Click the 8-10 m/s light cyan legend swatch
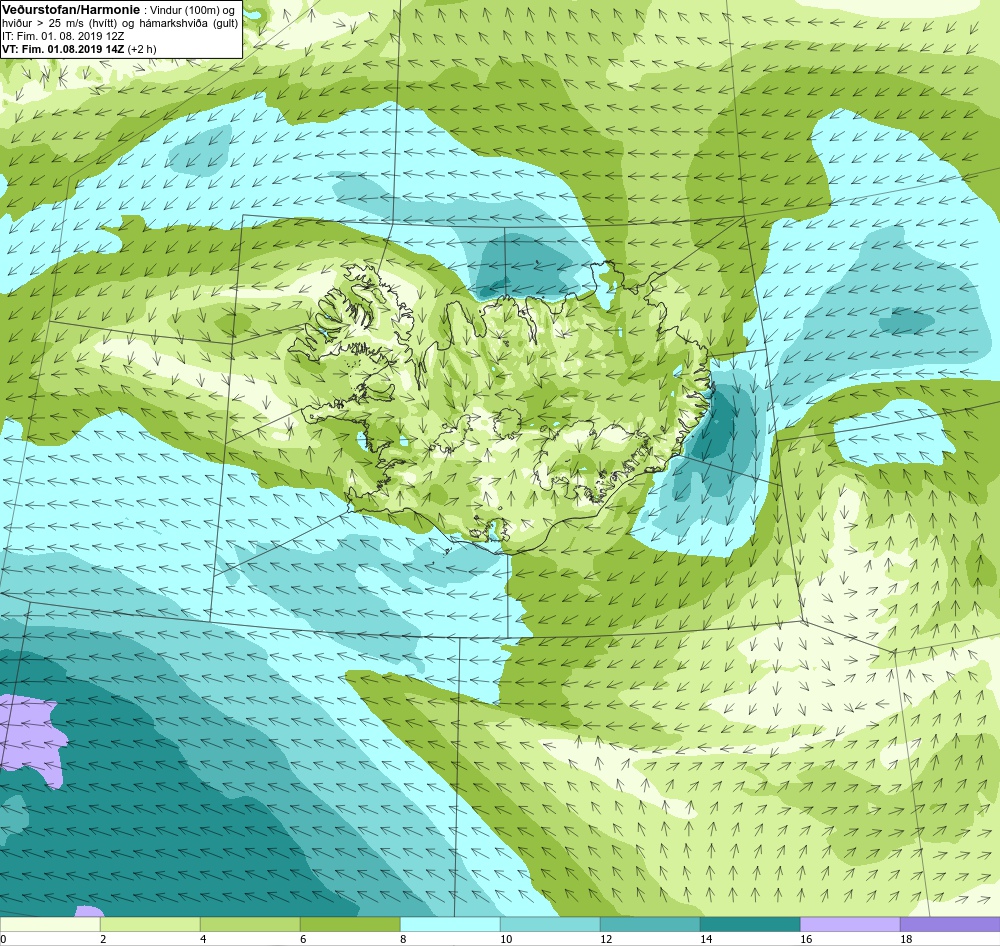The image size is (1000, 946). 450,924
